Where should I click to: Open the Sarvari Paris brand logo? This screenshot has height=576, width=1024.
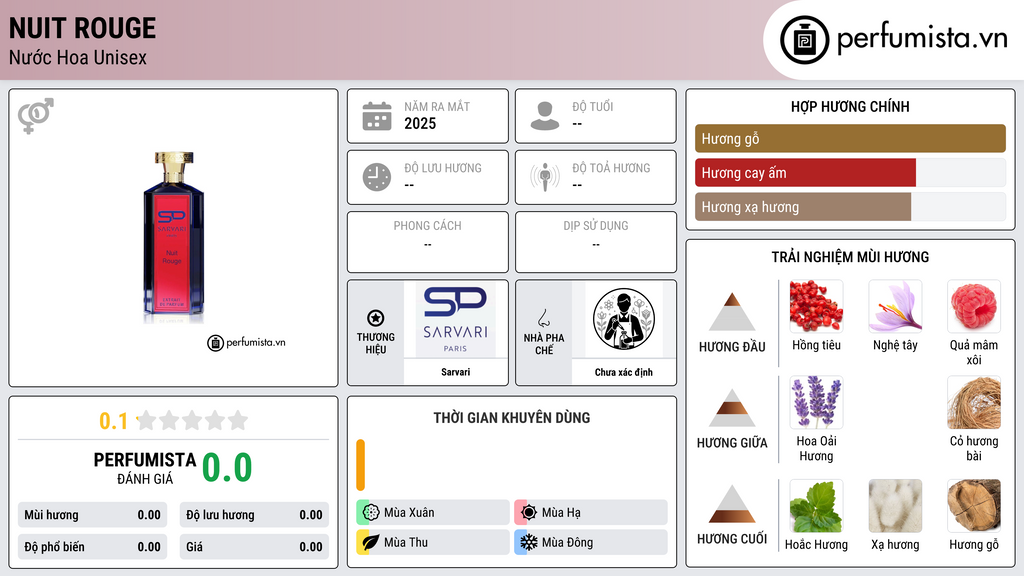[x=455, y=320]
